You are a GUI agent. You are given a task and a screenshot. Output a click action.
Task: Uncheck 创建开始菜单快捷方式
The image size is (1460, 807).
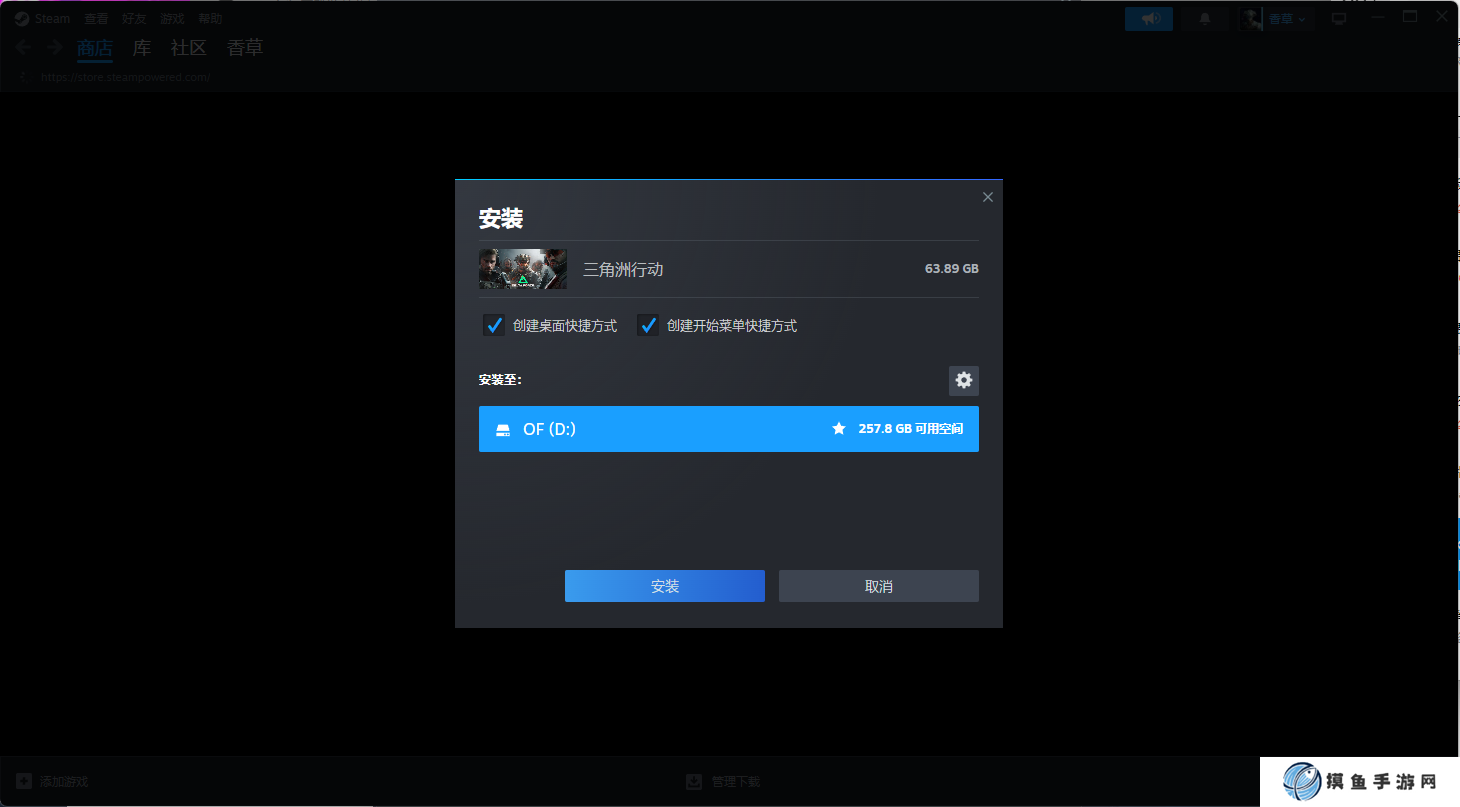648,324
